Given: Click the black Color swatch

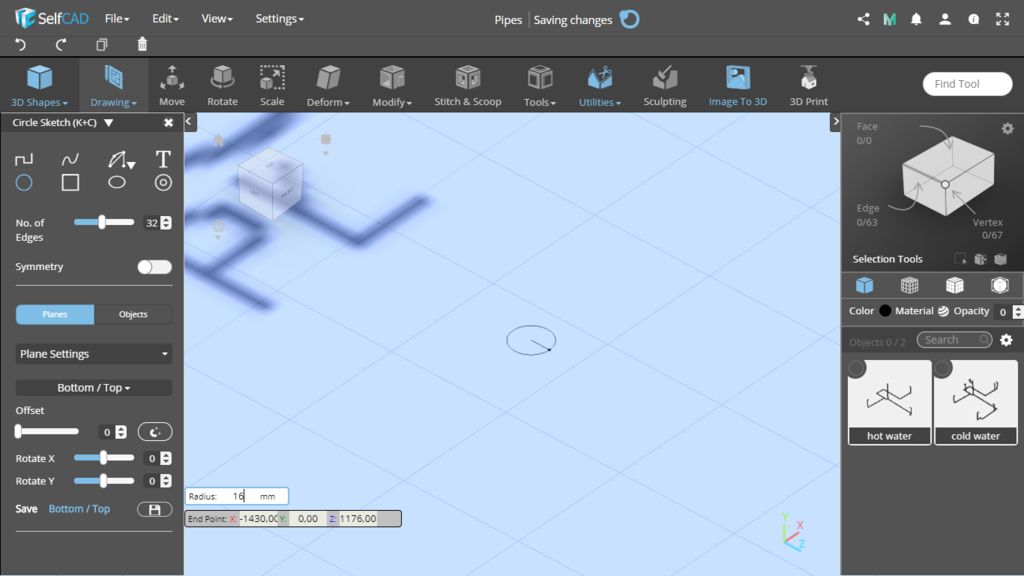Looking at the screenshot, I should (x=885, y=311).
